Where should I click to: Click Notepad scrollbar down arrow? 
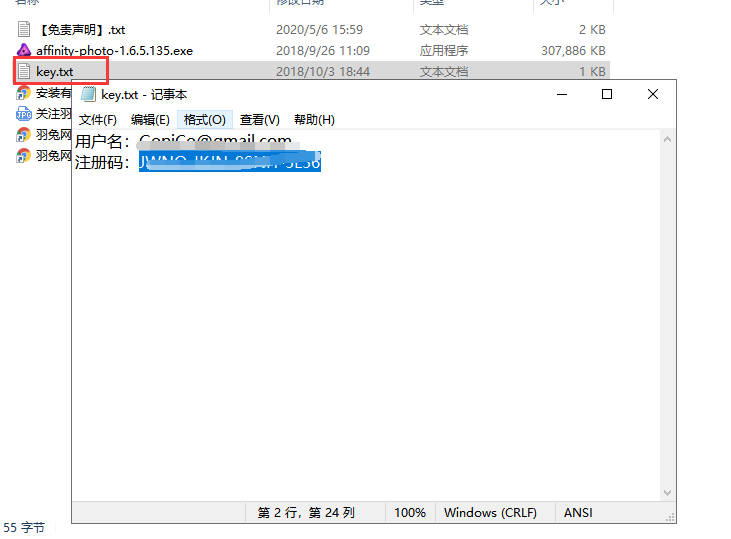pos(667,493)
